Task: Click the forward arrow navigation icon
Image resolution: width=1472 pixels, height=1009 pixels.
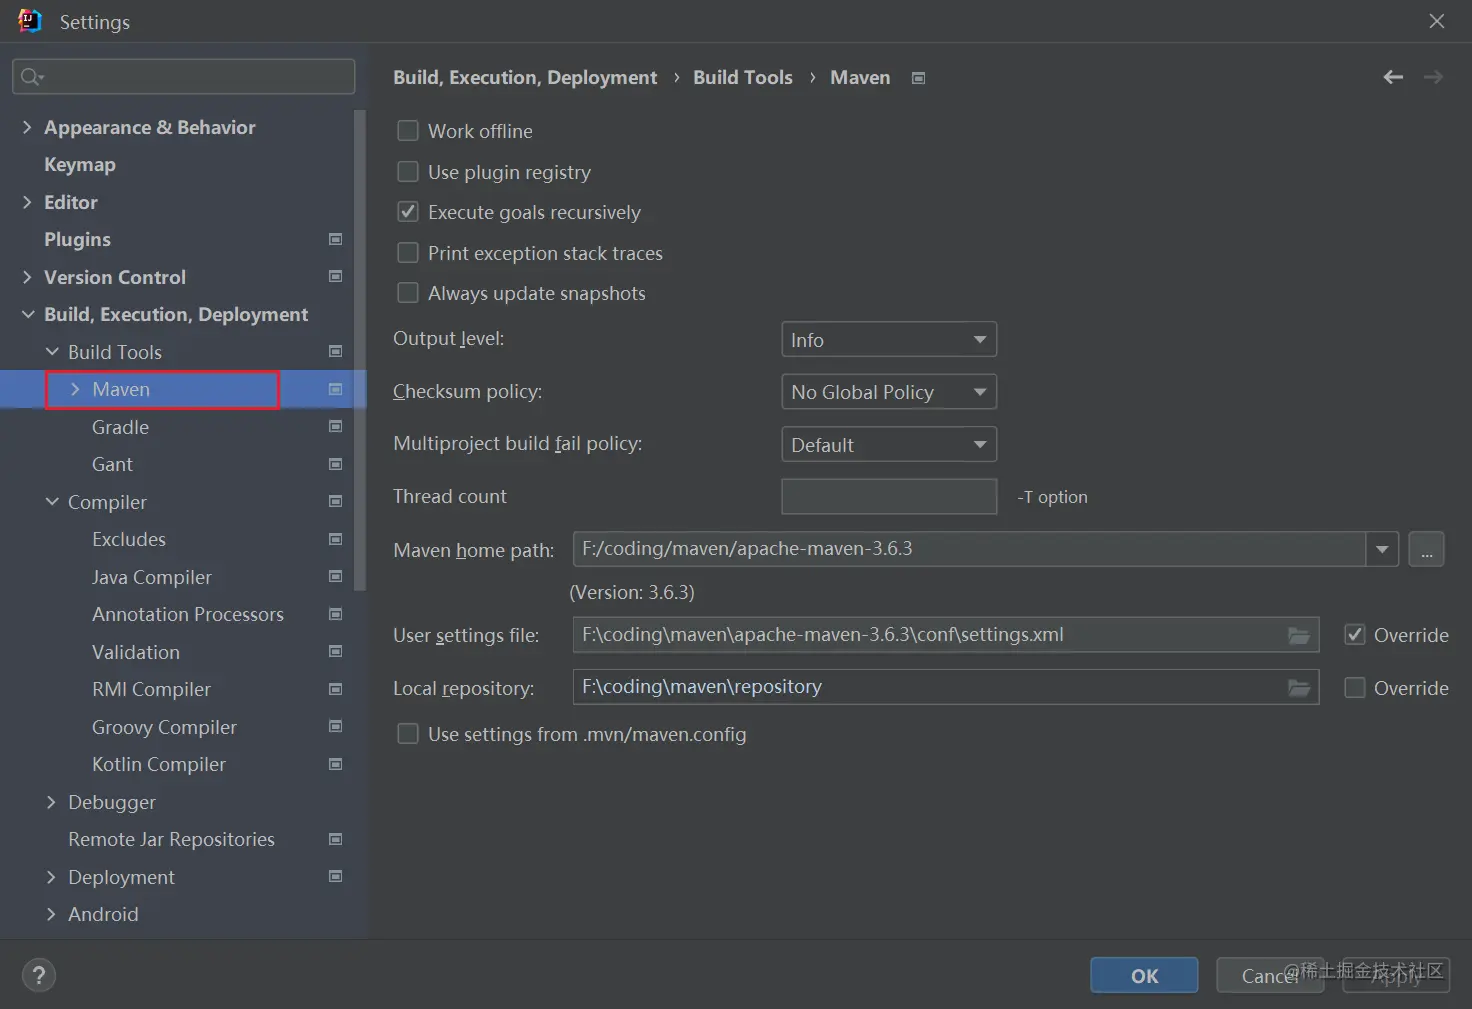Action: coord(1433,77)
